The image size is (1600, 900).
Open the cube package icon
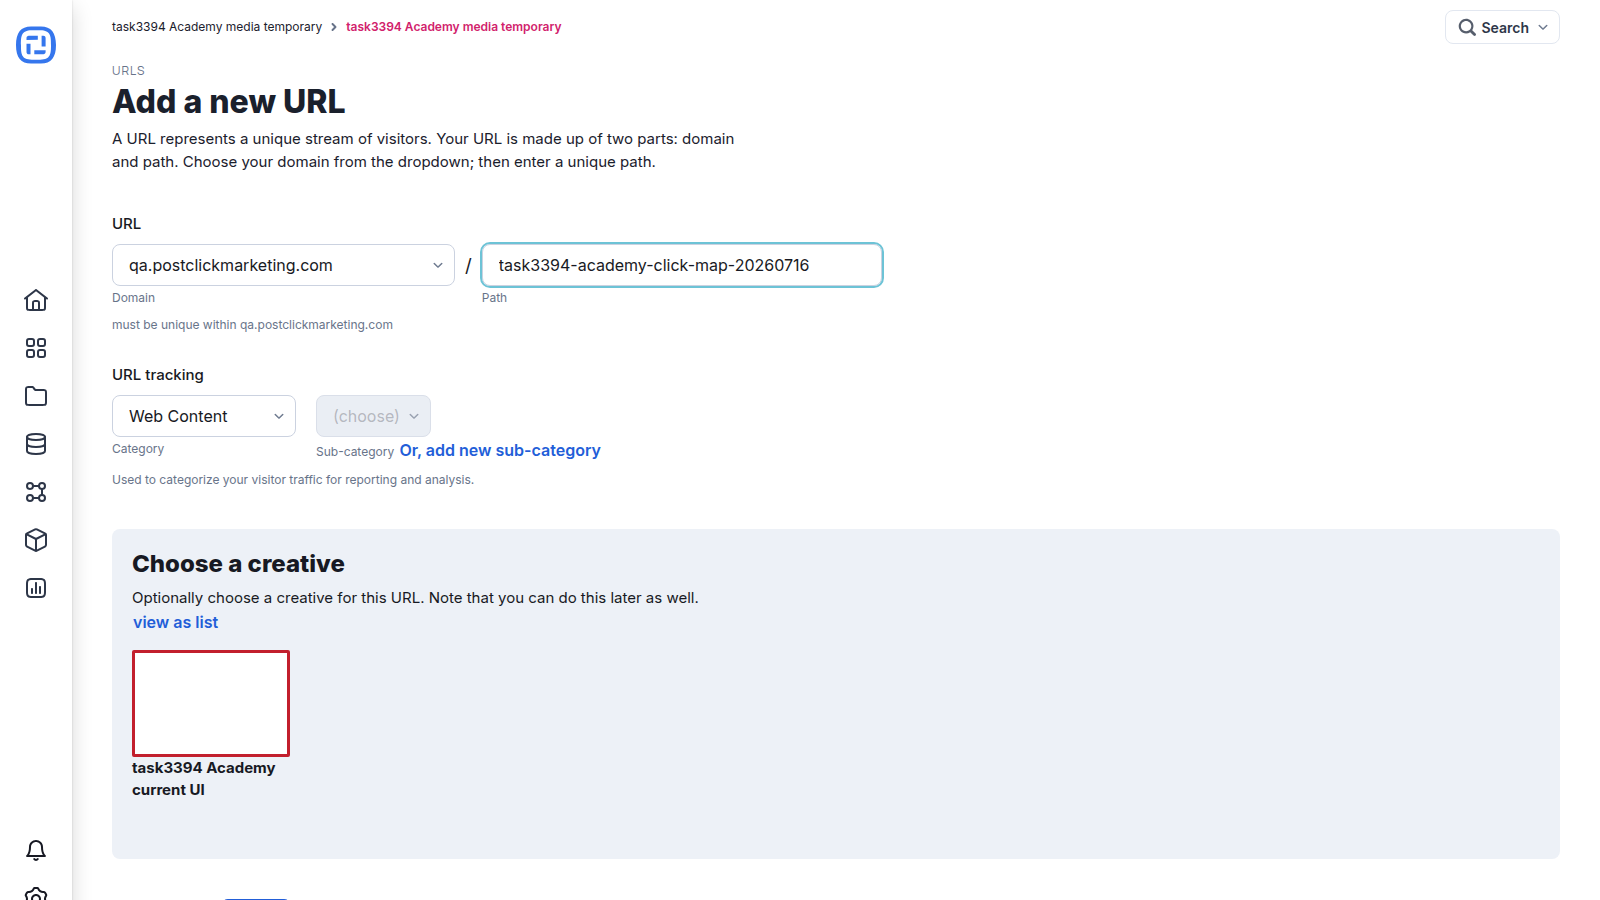36,540
